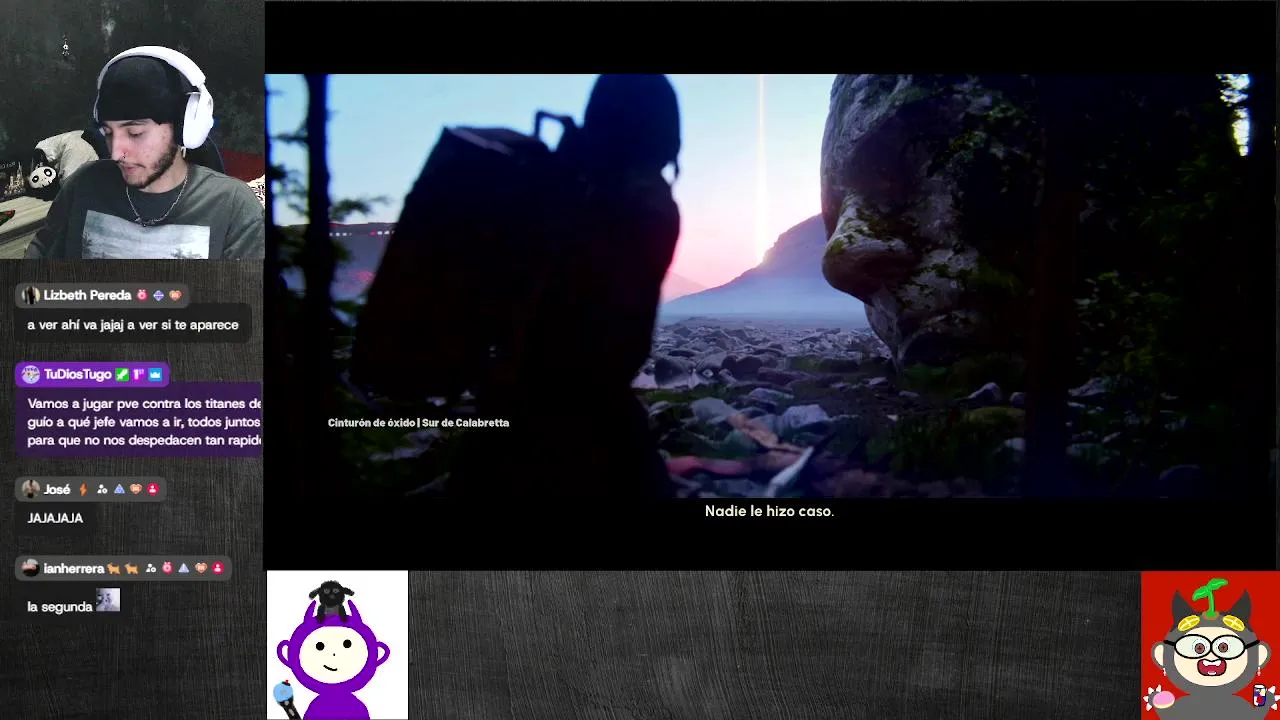Click the purple 'Vamos a jugar pve' message
Viewport: 1280px width, 720px height.
pos(144,422)
